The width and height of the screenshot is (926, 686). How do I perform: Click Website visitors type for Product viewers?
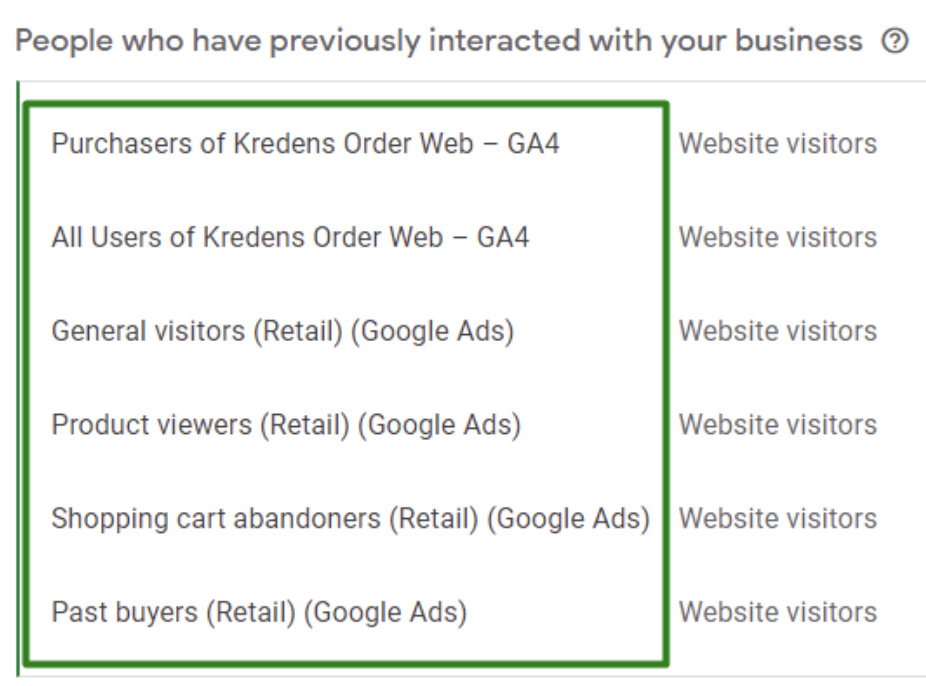pyautogui.click(x=778, y=425)
